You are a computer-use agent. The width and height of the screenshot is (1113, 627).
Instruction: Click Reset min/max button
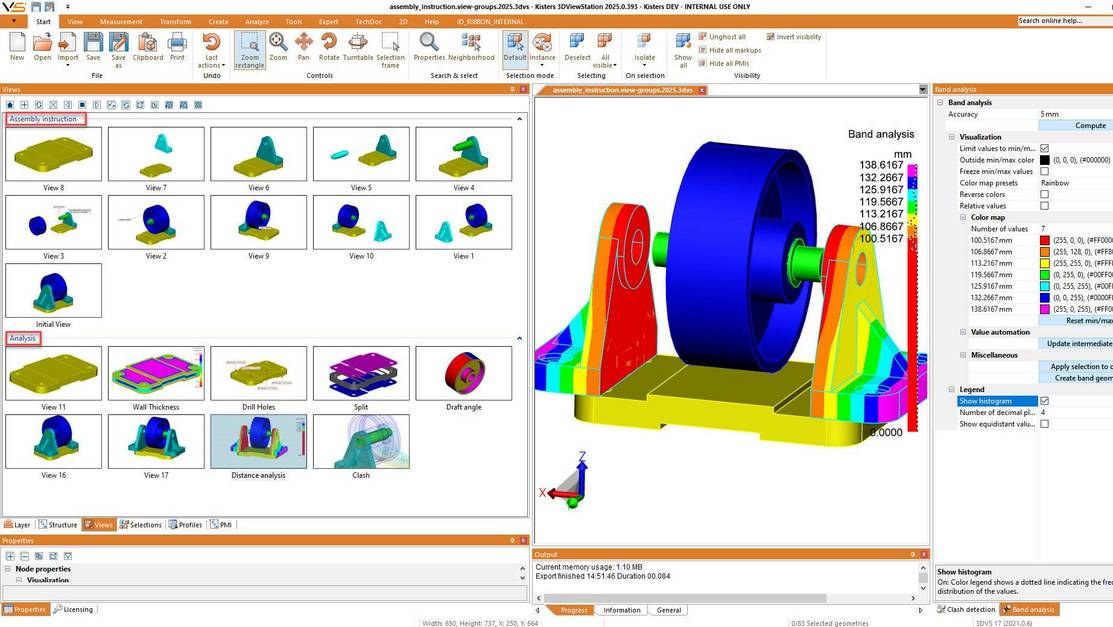coord(1076,321)
